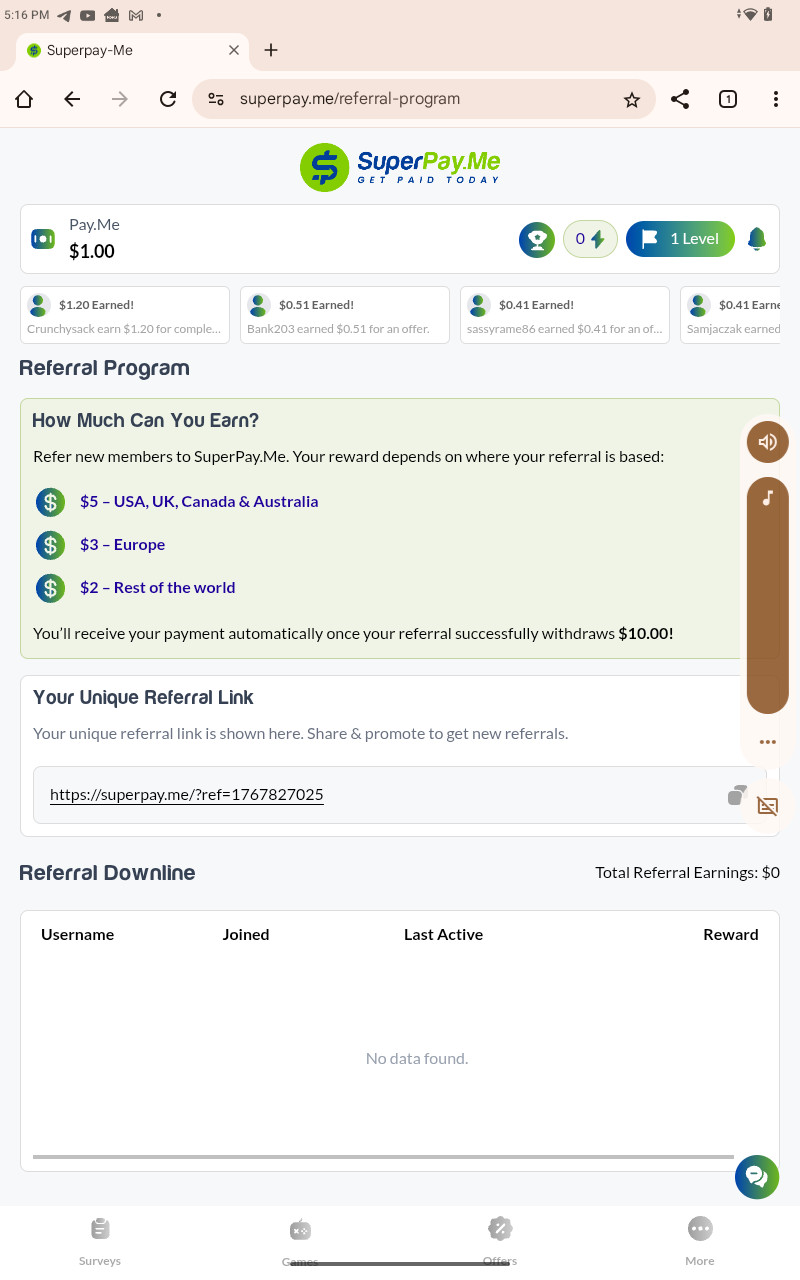The width and height of the screenshot is (800, 1280).
Task: Mute the media volume speaker button
Action: point(767,442)
